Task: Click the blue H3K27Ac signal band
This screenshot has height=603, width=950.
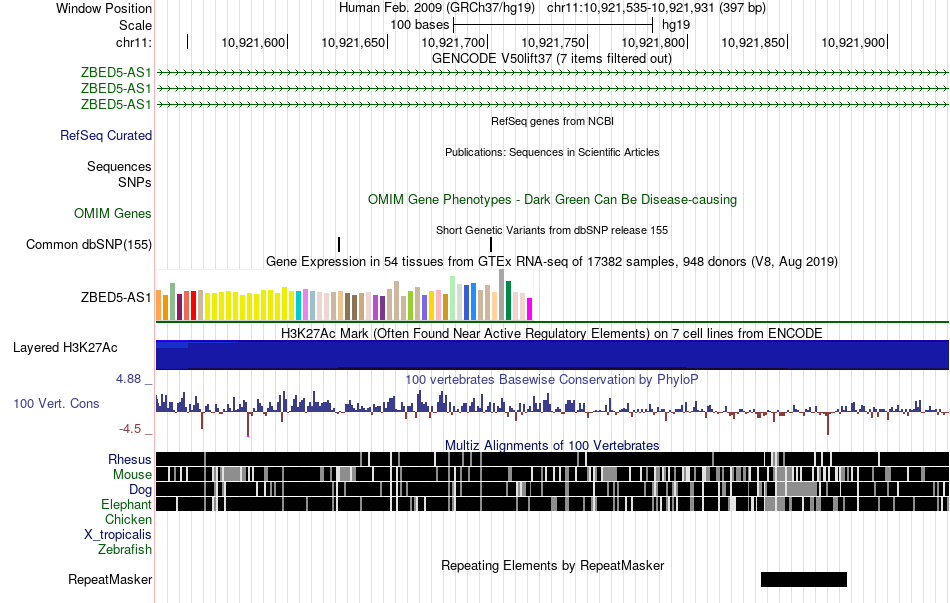Action: (x=552, y=355)
